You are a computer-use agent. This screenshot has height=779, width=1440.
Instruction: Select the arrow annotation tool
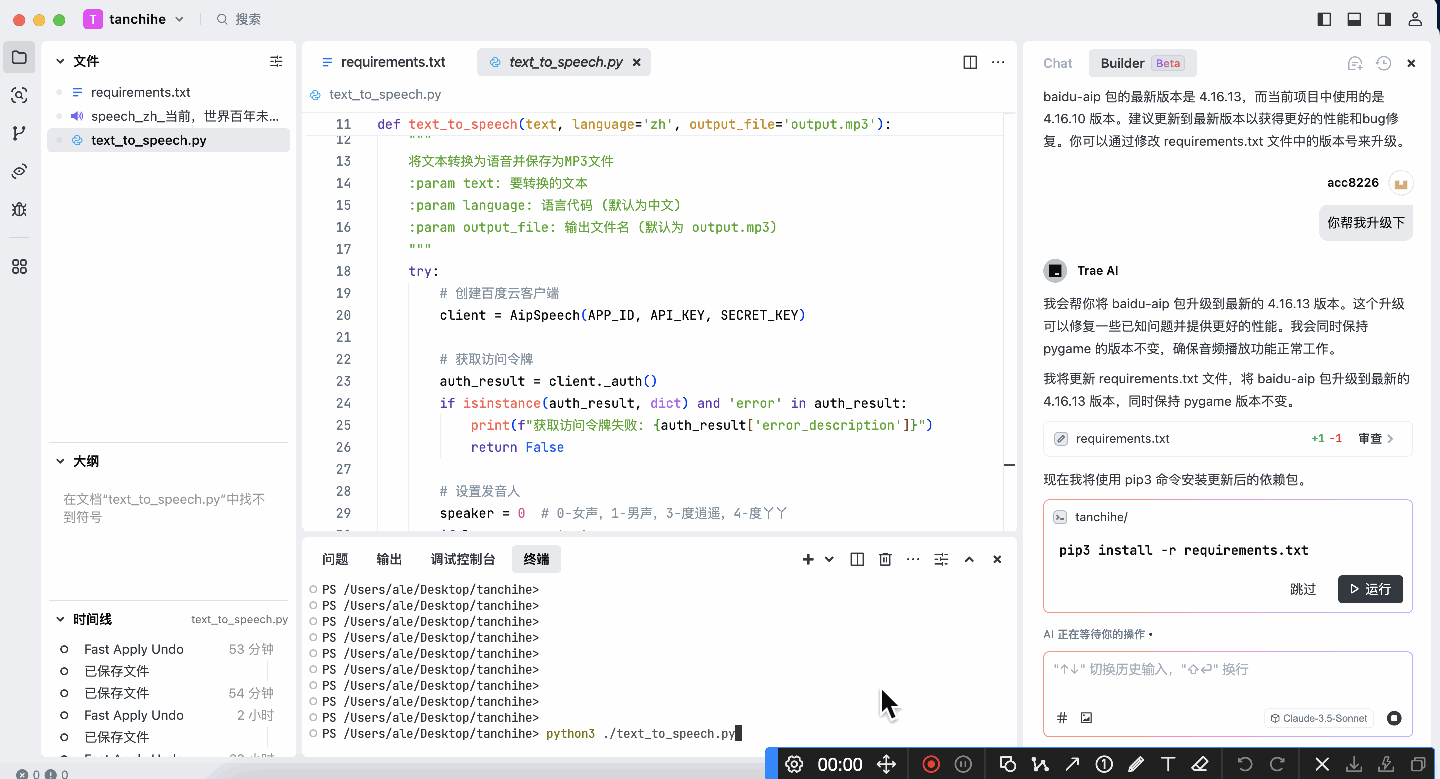click(1072, 764)
